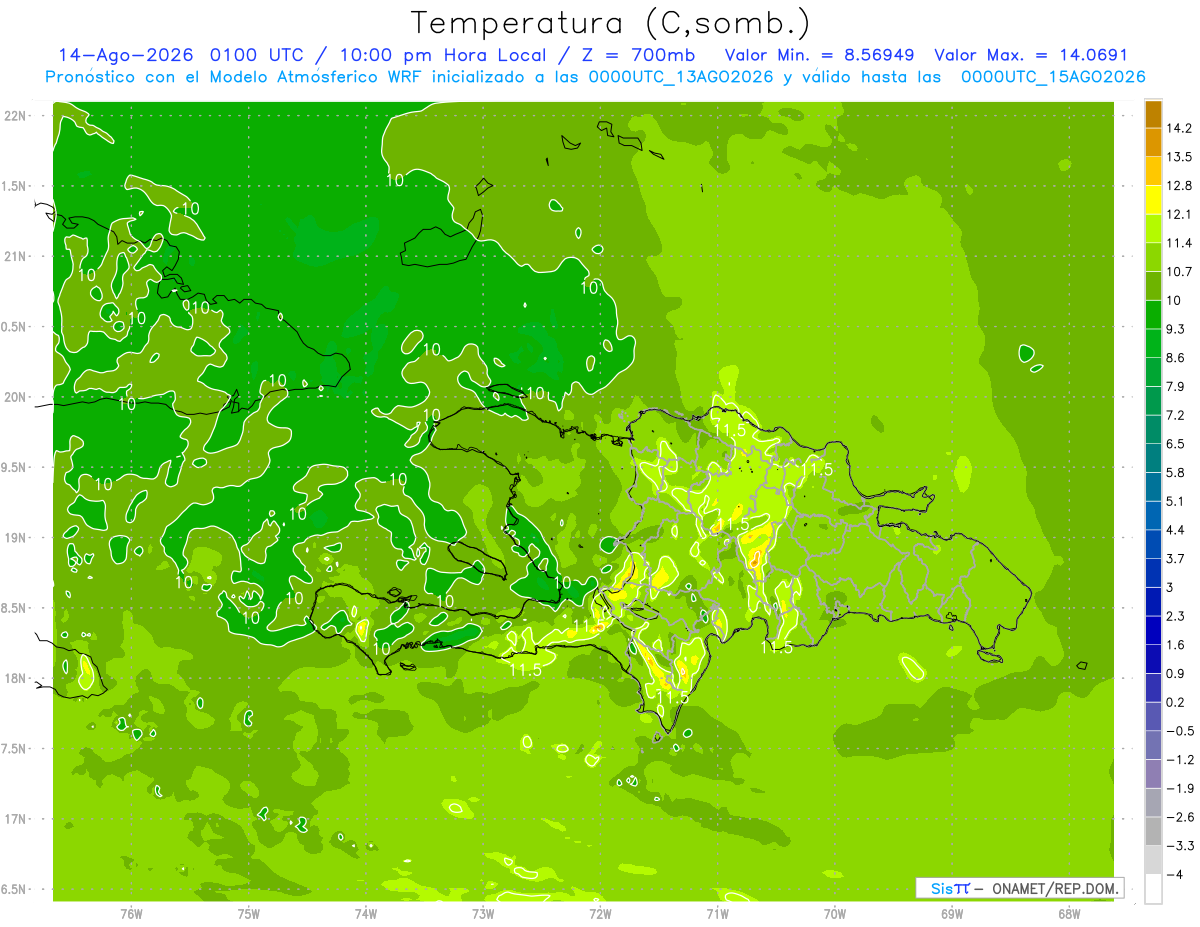Click the '20N' latitude label

(15, 397)
